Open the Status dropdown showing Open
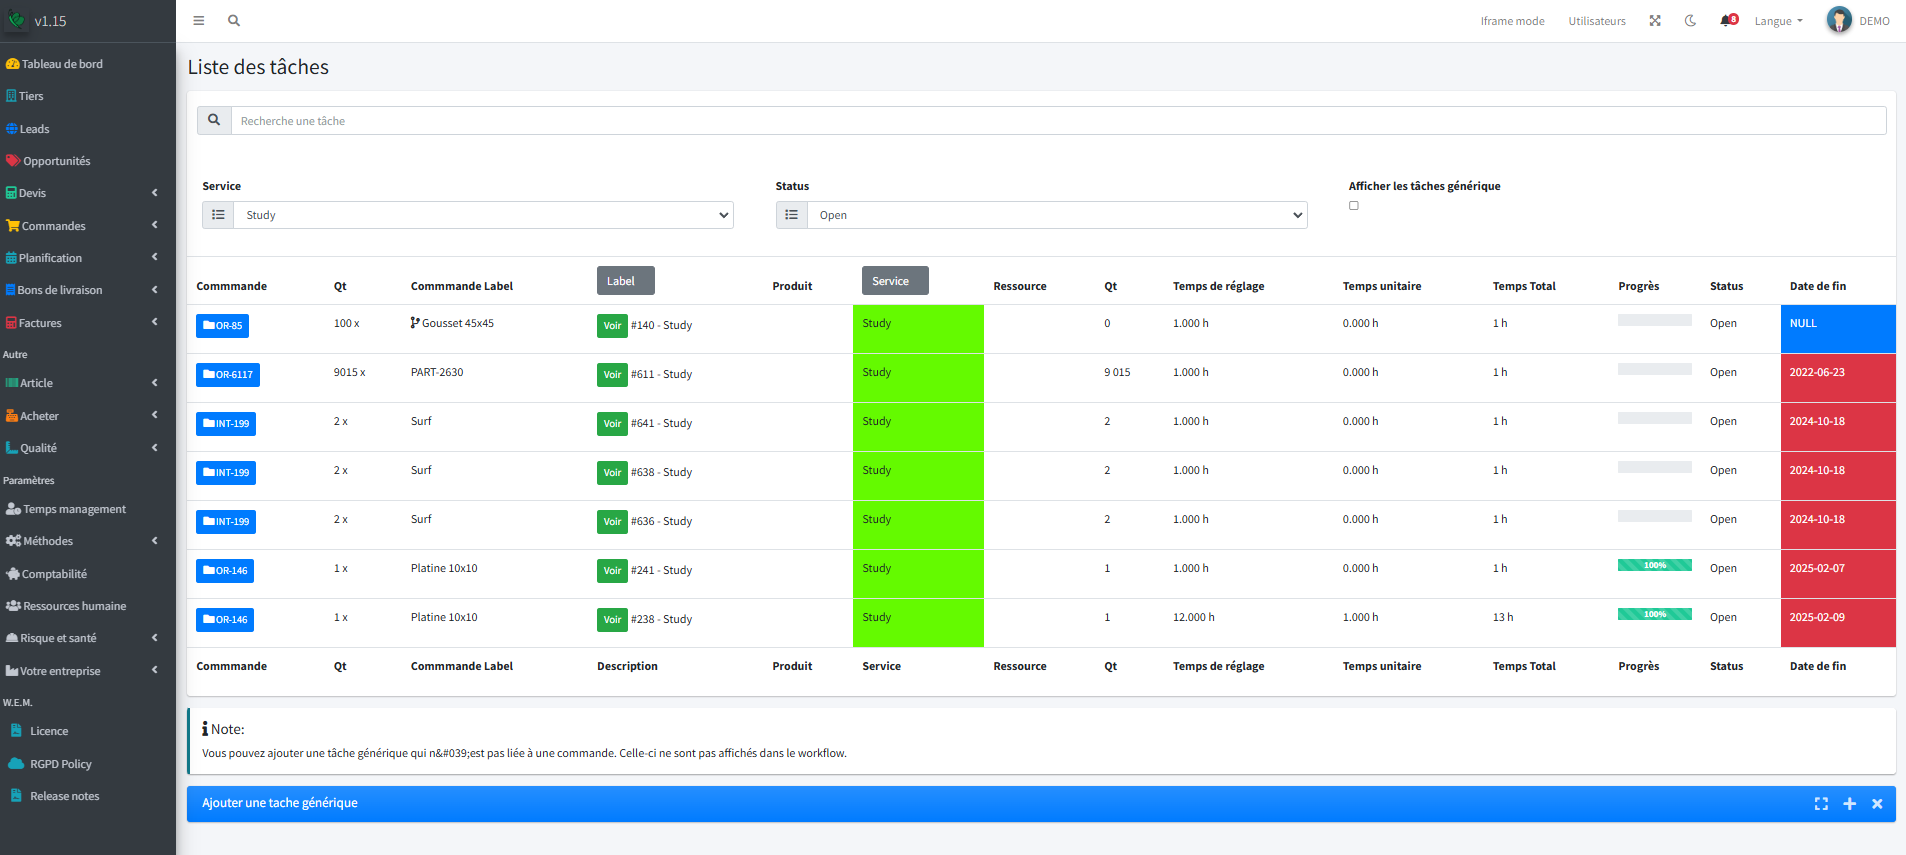The width and height of the screenshot is (1906, 855). click(x=1056, y=215)
